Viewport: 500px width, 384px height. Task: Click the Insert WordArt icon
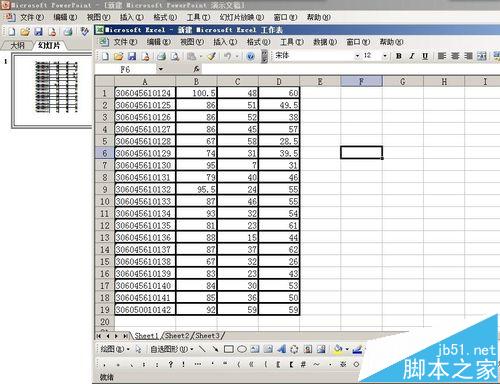click(x=281, y=349)
